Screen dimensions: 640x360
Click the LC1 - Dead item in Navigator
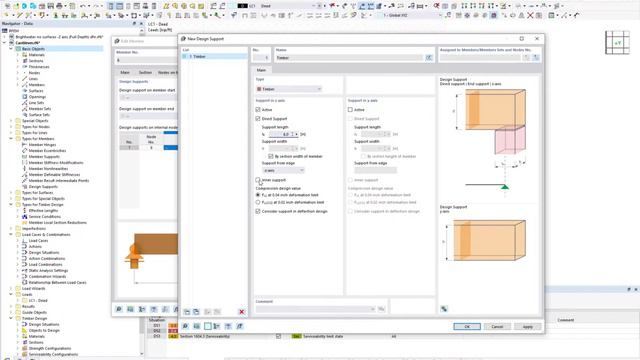tap(38, 300)
